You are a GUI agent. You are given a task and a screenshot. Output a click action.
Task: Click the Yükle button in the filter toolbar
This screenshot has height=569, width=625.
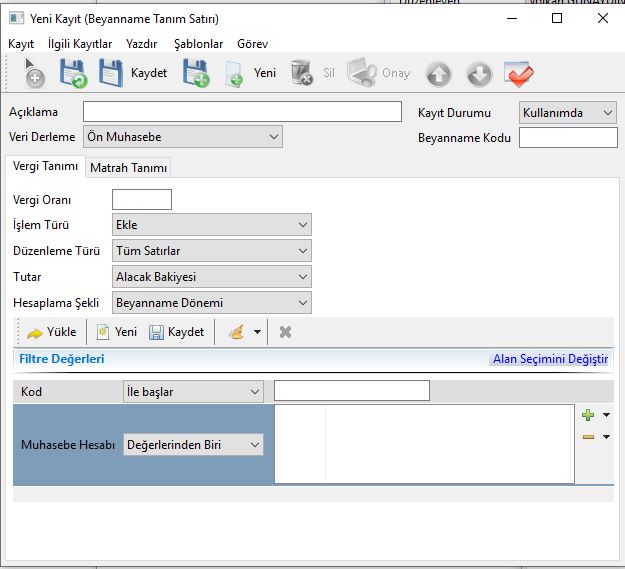52,332
